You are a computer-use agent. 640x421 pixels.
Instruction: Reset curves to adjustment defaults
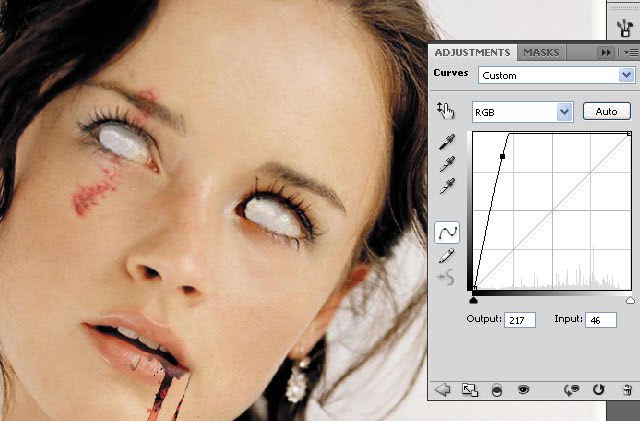(x=598, y=390)
